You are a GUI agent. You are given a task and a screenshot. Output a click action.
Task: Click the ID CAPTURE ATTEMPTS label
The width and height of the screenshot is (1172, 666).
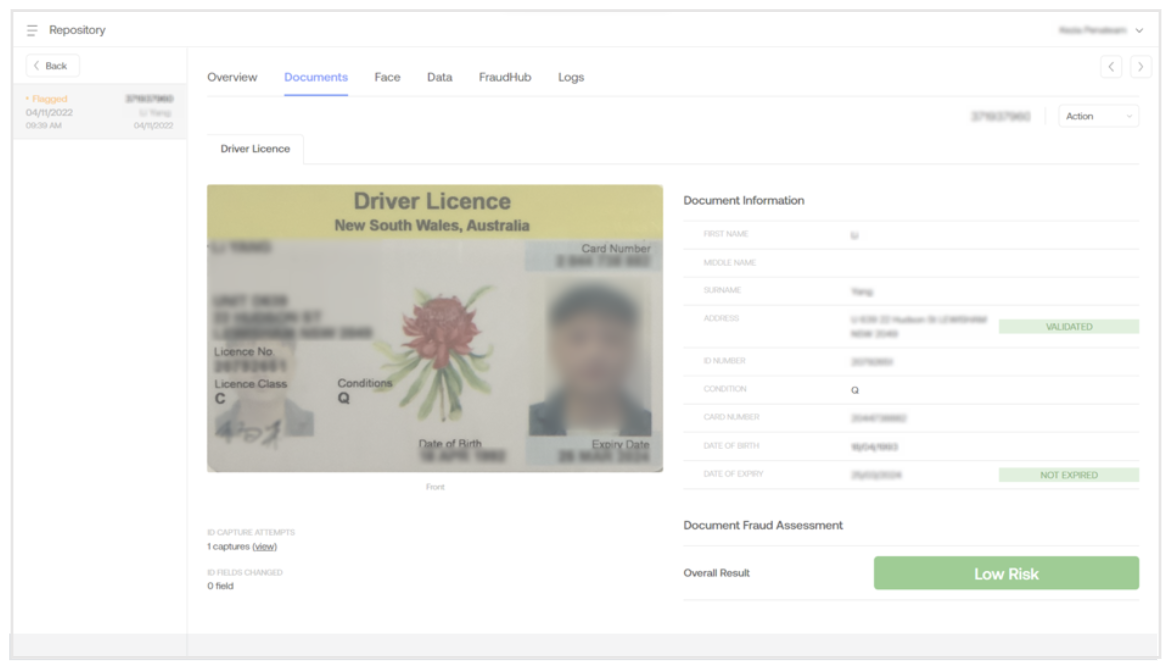251,532
